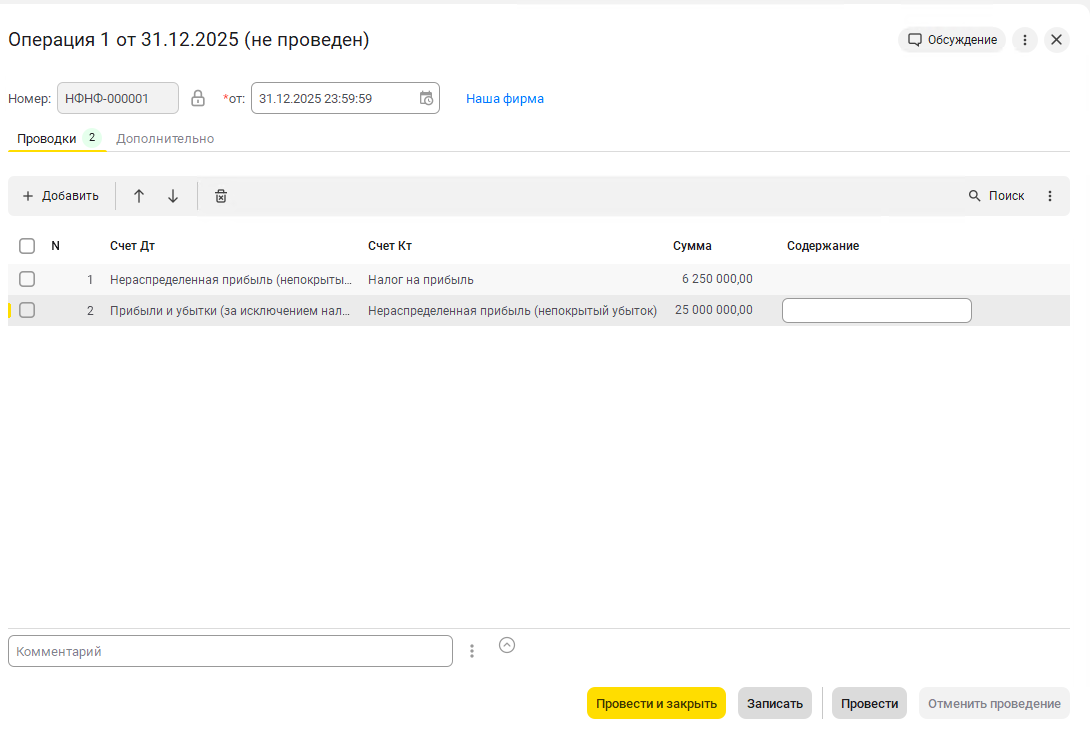Toggle the select-all checkbox in table header
Viewport: 1090px width, 737px height.
coord(27,246)
